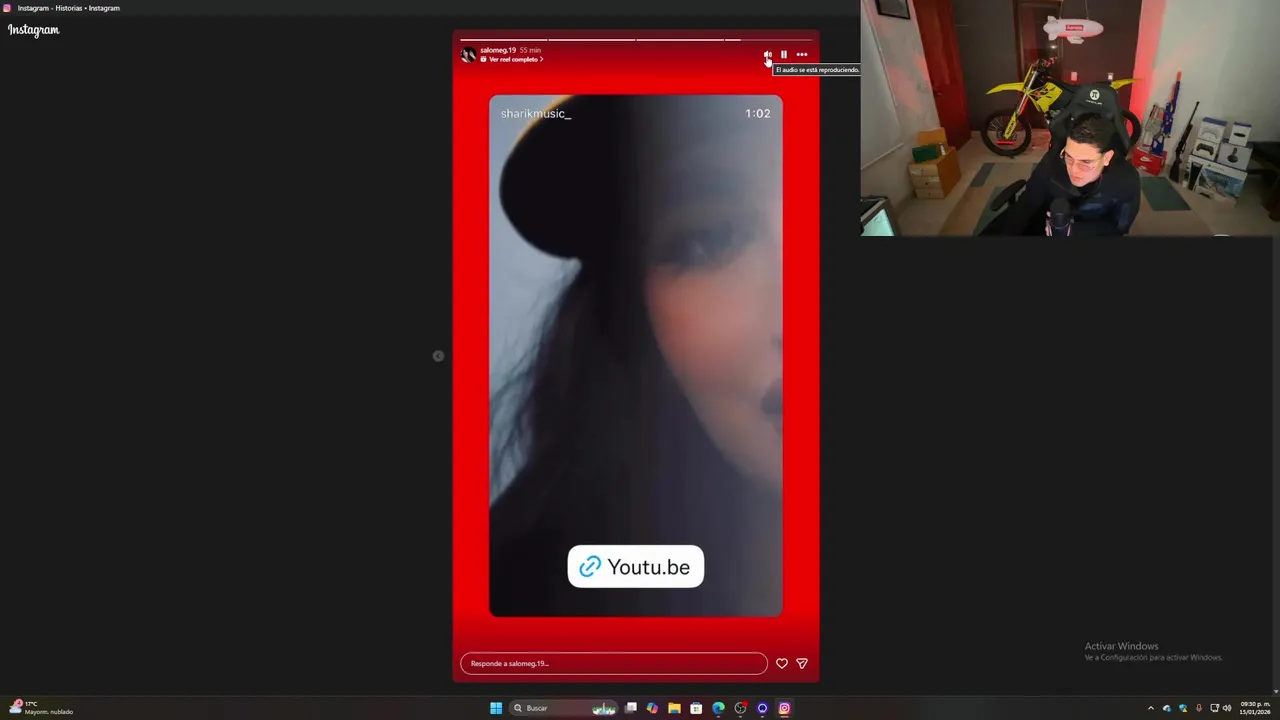The width and height of the screenshot is (1280, 720).
Task: Open "Ver reel completo" link
Action: [x=512, y=60]
